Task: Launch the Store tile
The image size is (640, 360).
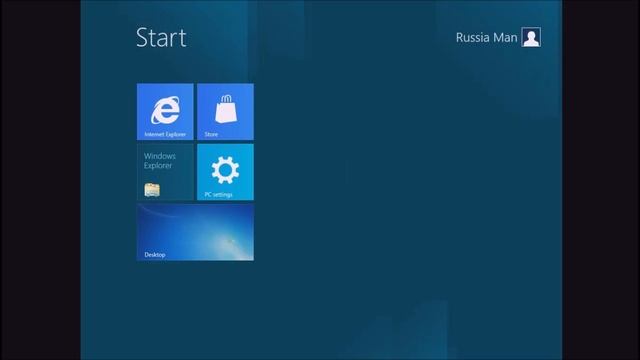Action: point(225,112)
